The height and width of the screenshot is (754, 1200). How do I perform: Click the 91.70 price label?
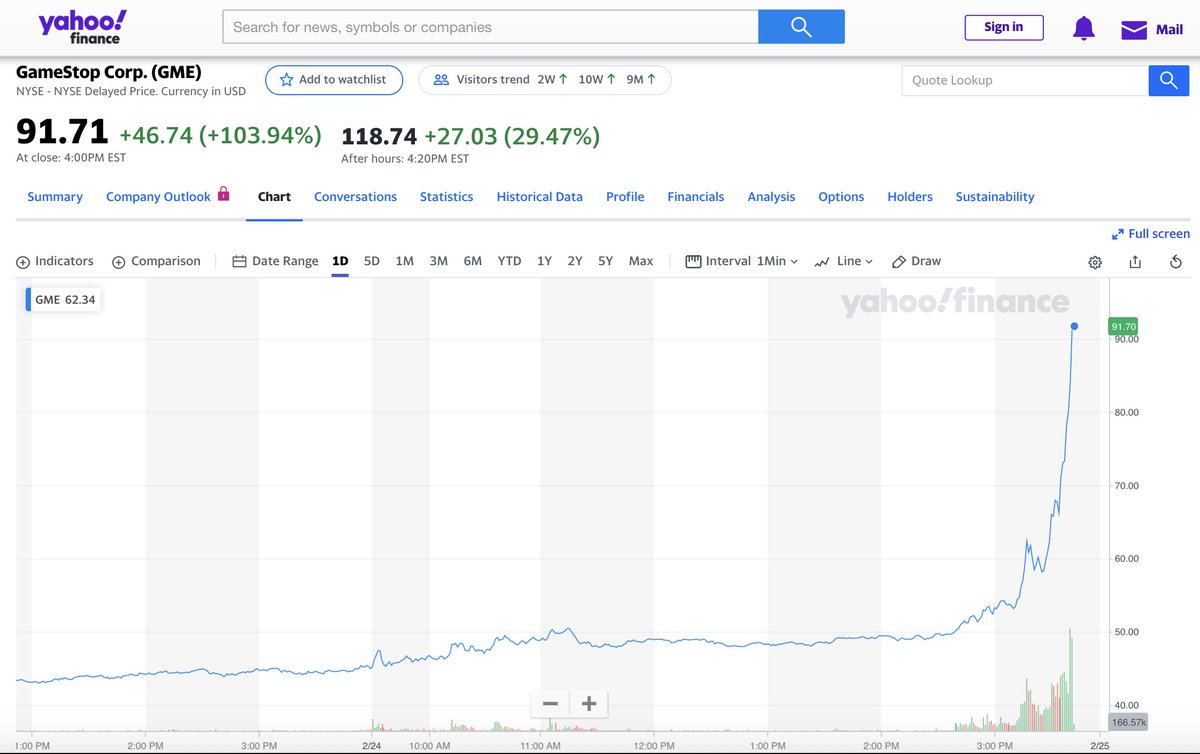1123,327
